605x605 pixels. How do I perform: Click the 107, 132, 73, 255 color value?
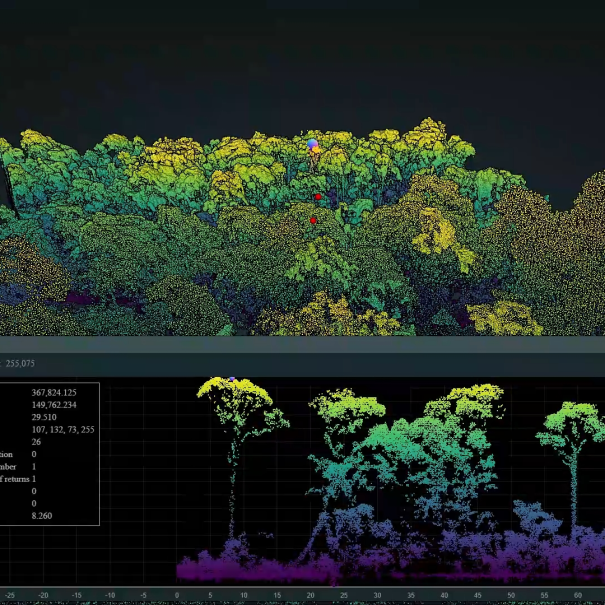pos(62,429)
